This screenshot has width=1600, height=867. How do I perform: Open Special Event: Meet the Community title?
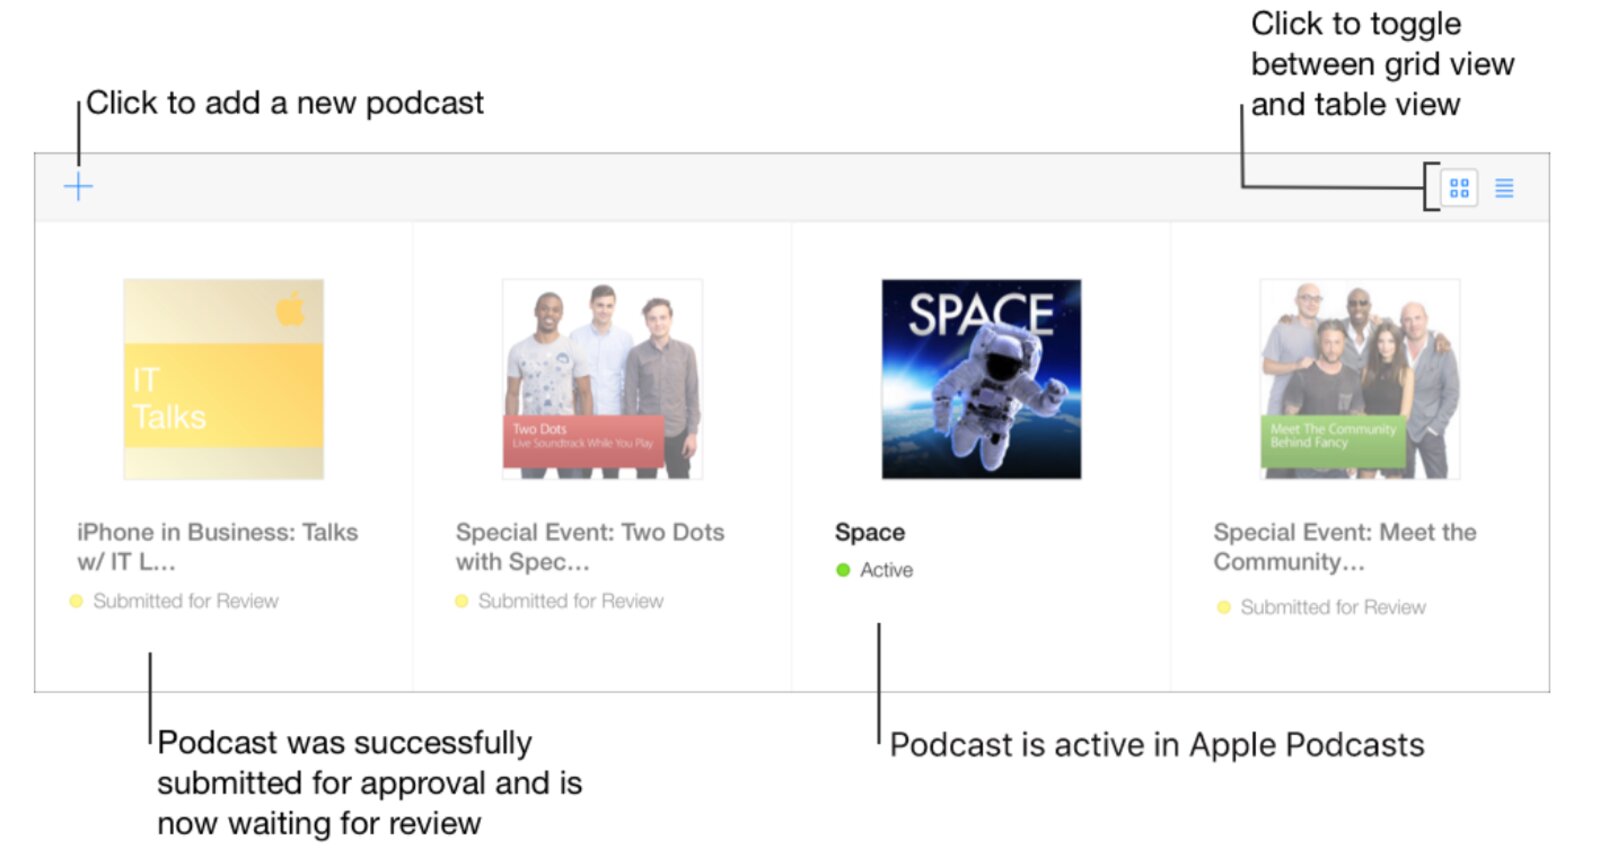pyautogui.click(x=1344, y=546)
